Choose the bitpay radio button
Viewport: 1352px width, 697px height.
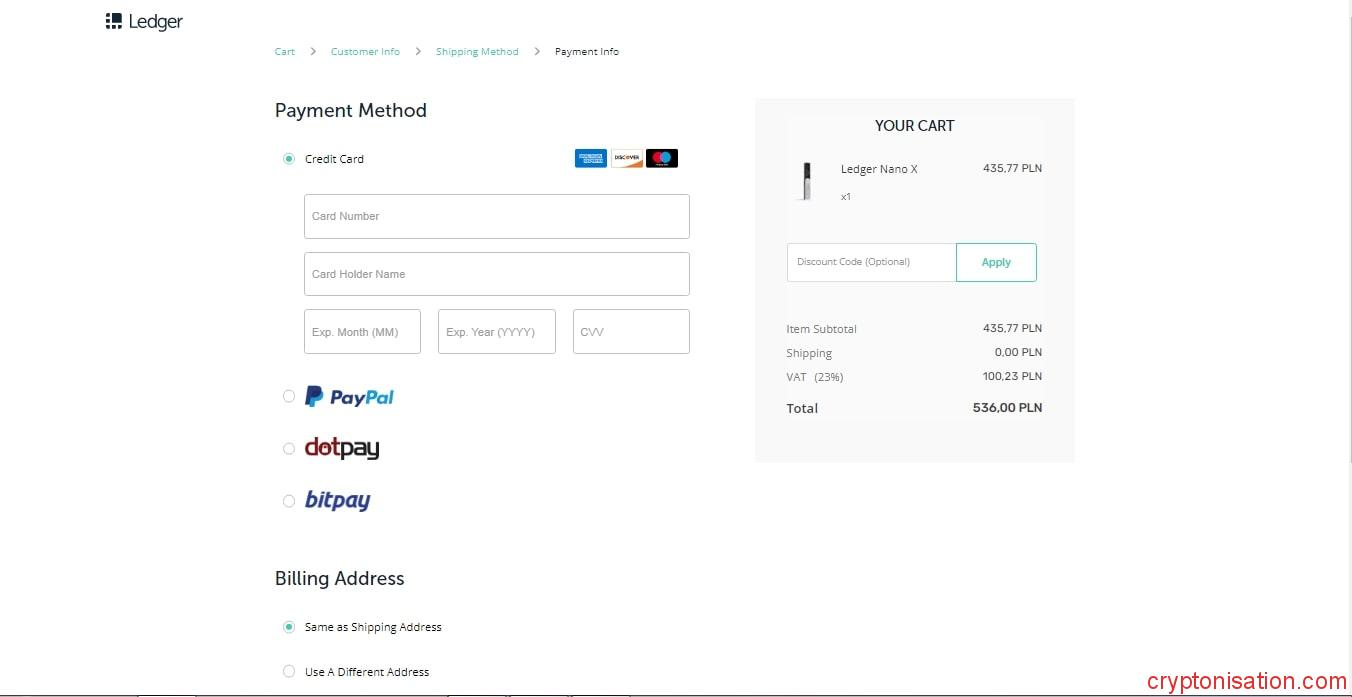(289, 501)
